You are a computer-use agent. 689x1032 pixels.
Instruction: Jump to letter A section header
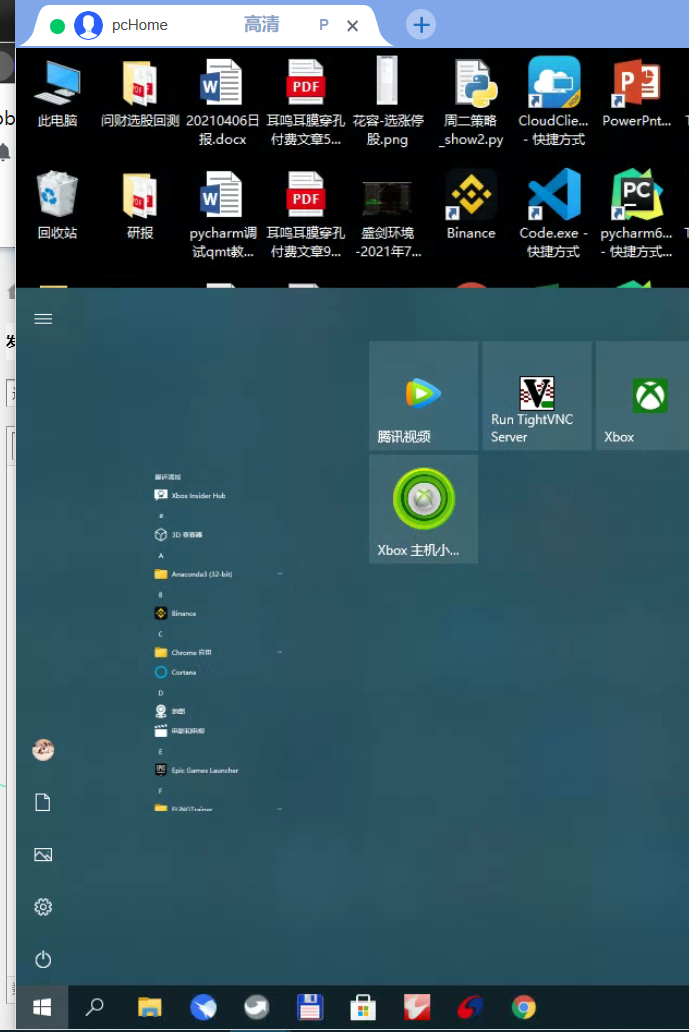pyautogui.click(x=161, y=555)
